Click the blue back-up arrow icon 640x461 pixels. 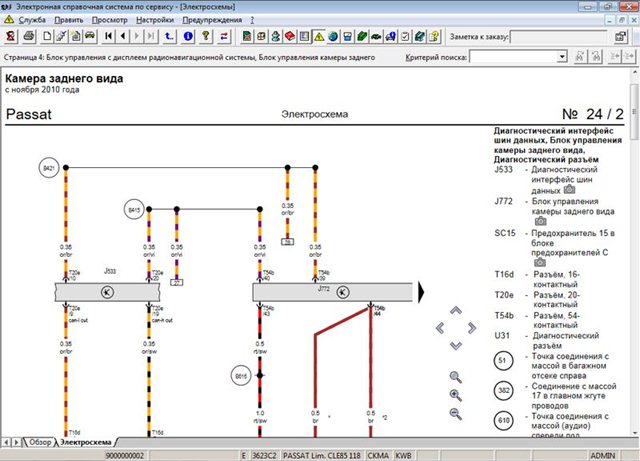point(169,36)
